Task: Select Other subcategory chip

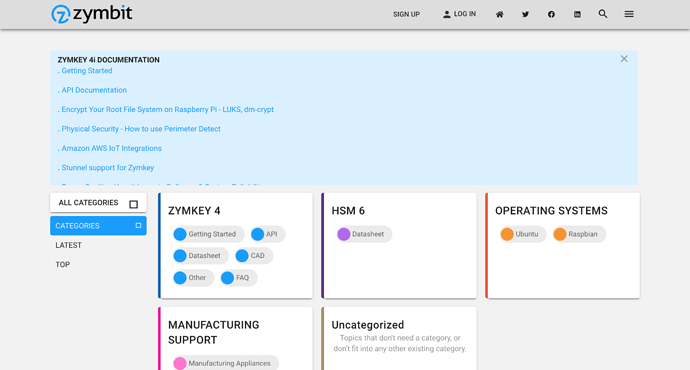Action: (193, 278)
